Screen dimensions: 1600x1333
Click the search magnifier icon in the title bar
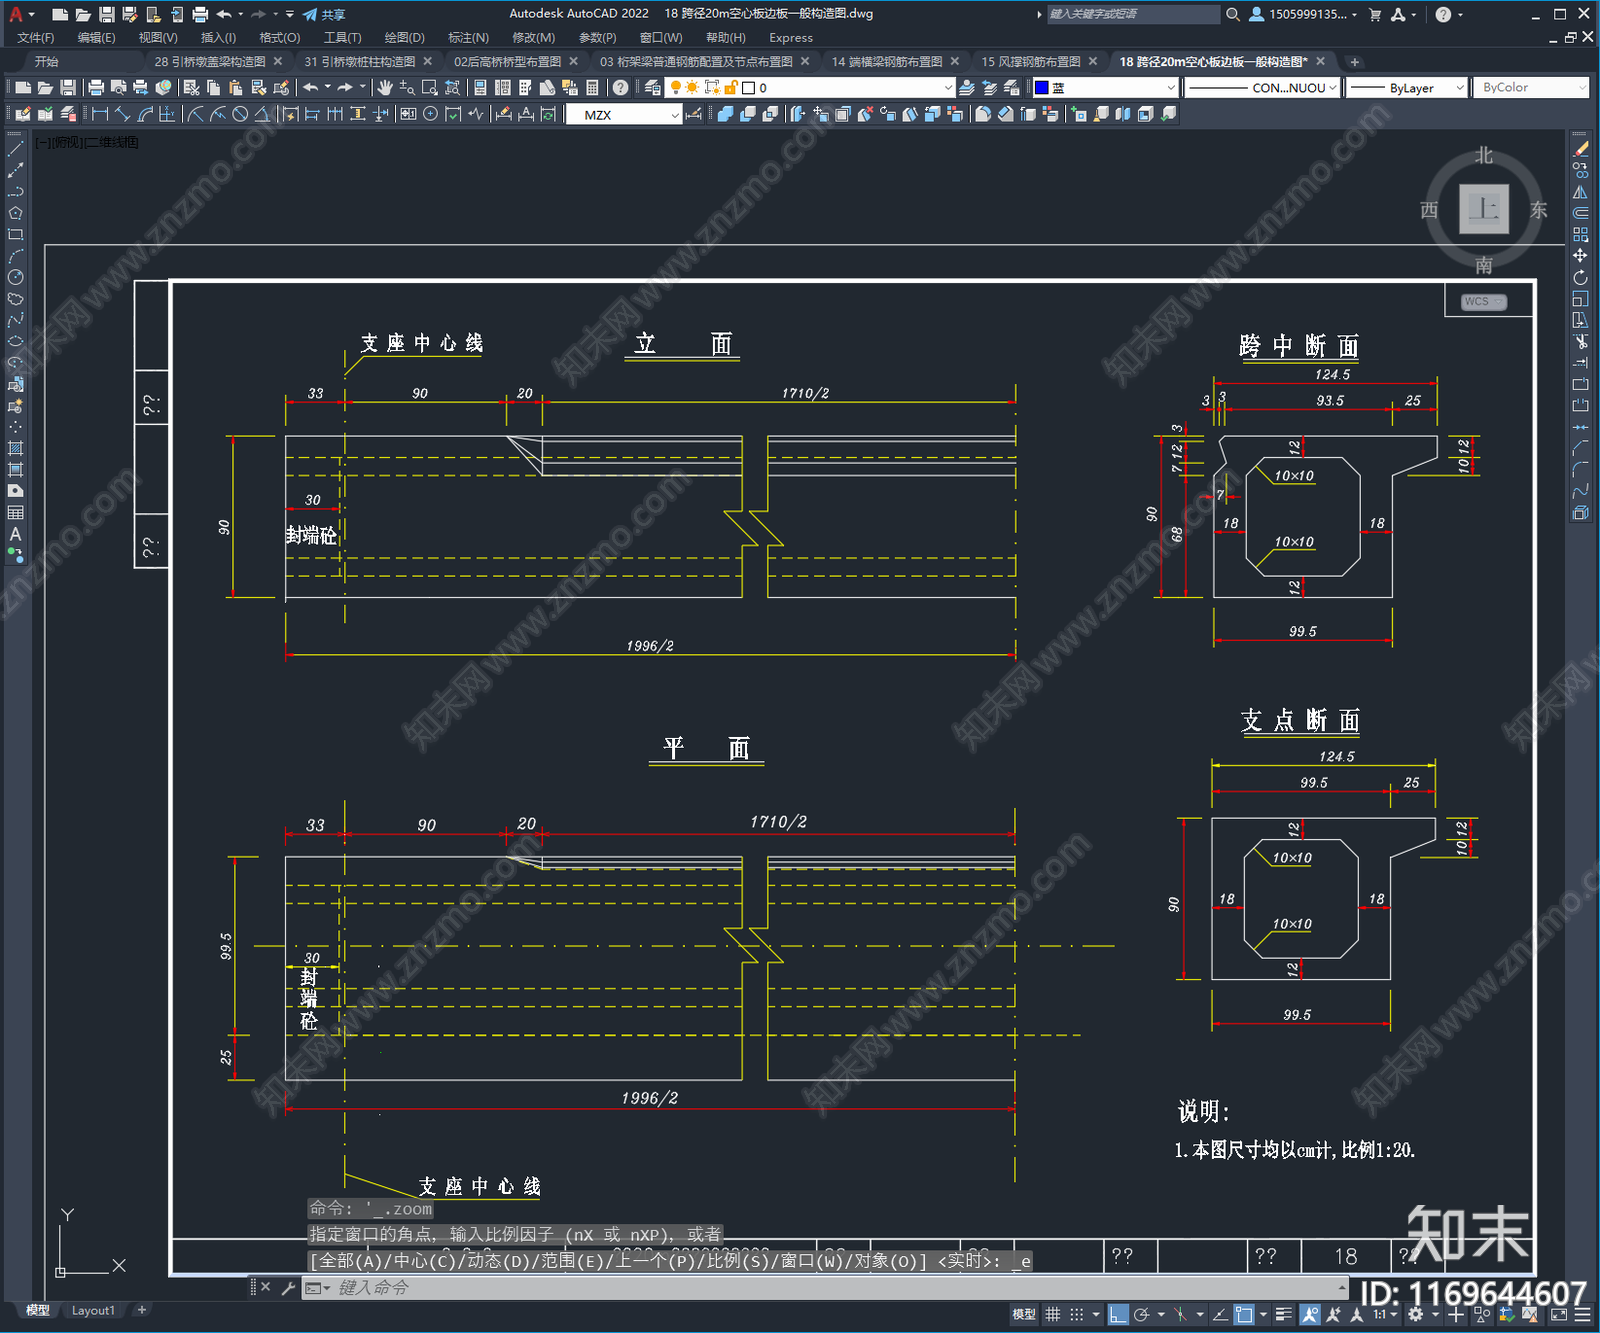tap(1233, 14)
